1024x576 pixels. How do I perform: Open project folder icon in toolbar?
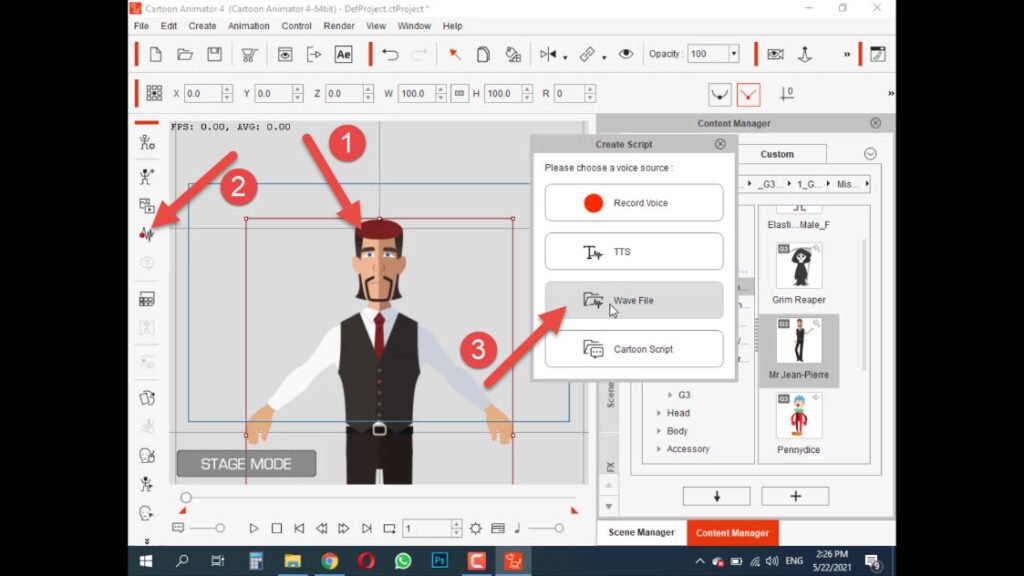(x=185, y=54)
